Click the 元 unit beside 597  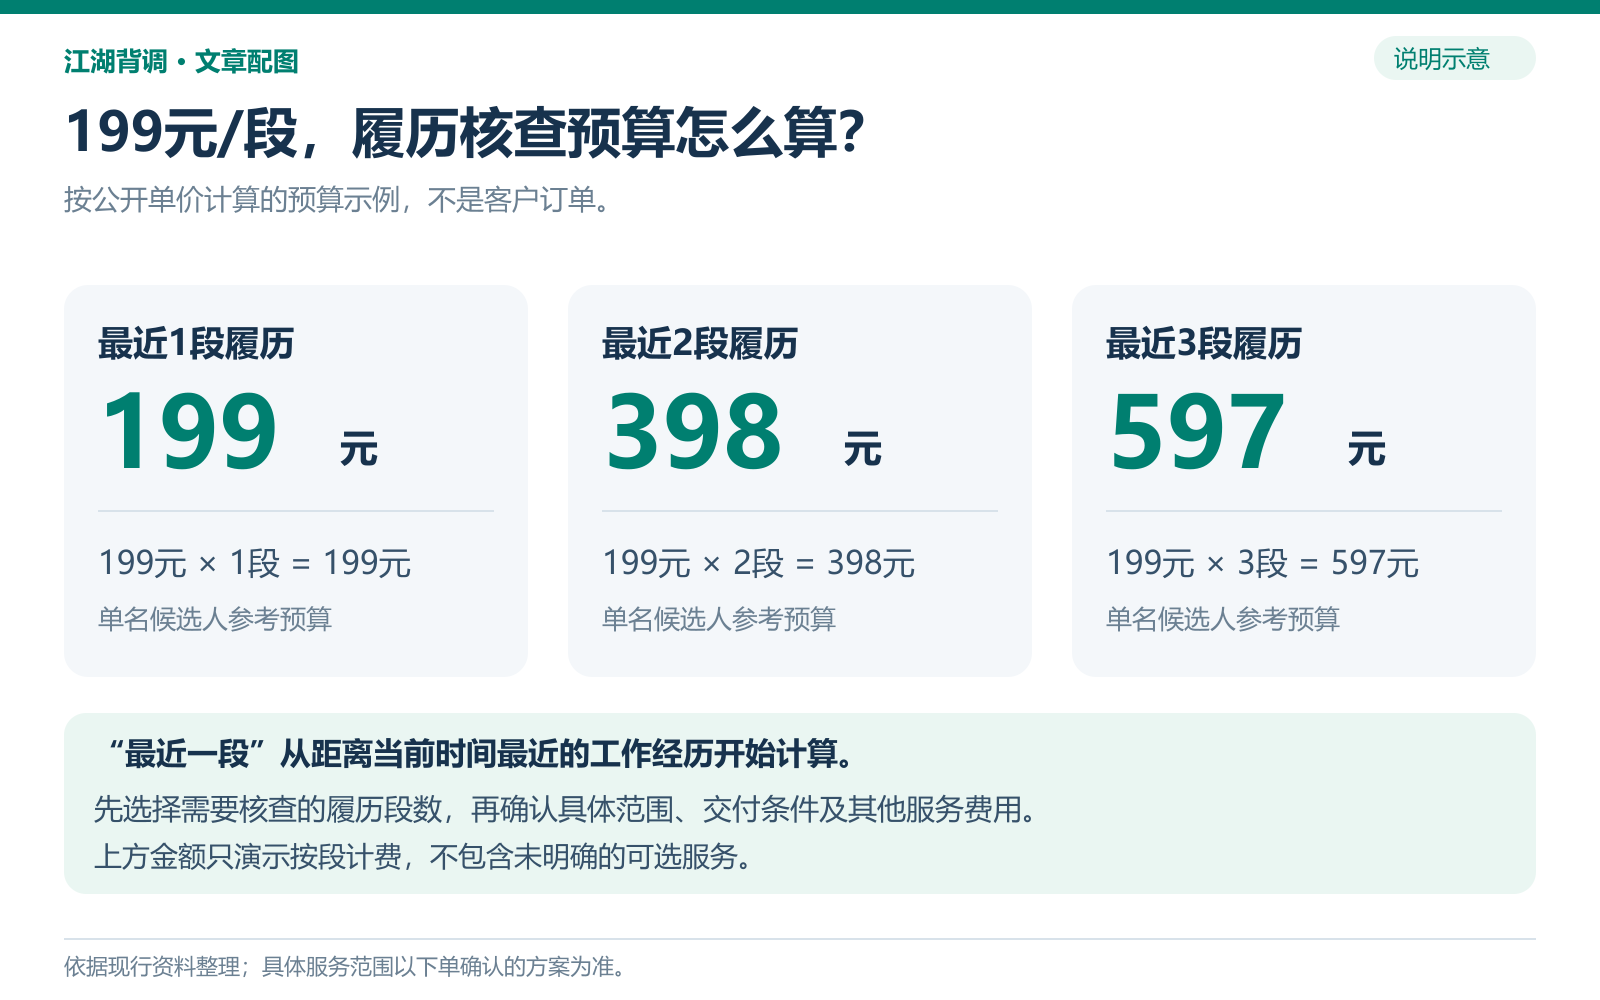point(1367,450)
